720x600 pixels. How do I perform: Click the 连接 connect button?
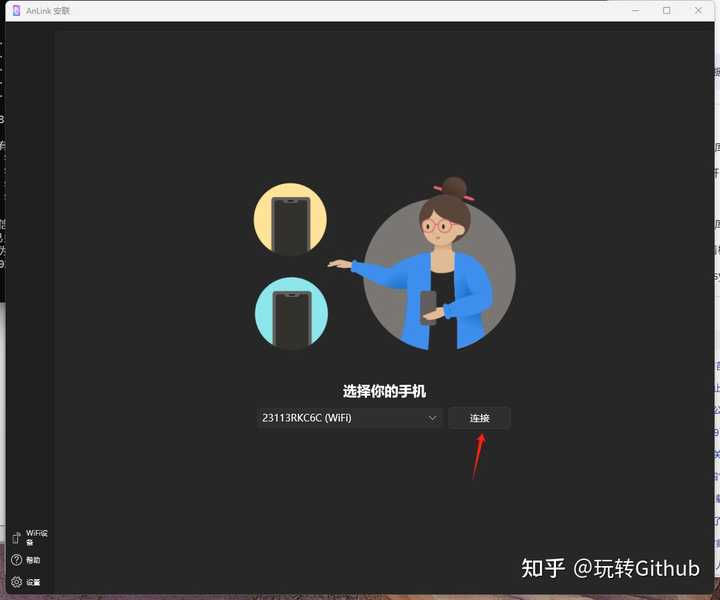point(479,418)
